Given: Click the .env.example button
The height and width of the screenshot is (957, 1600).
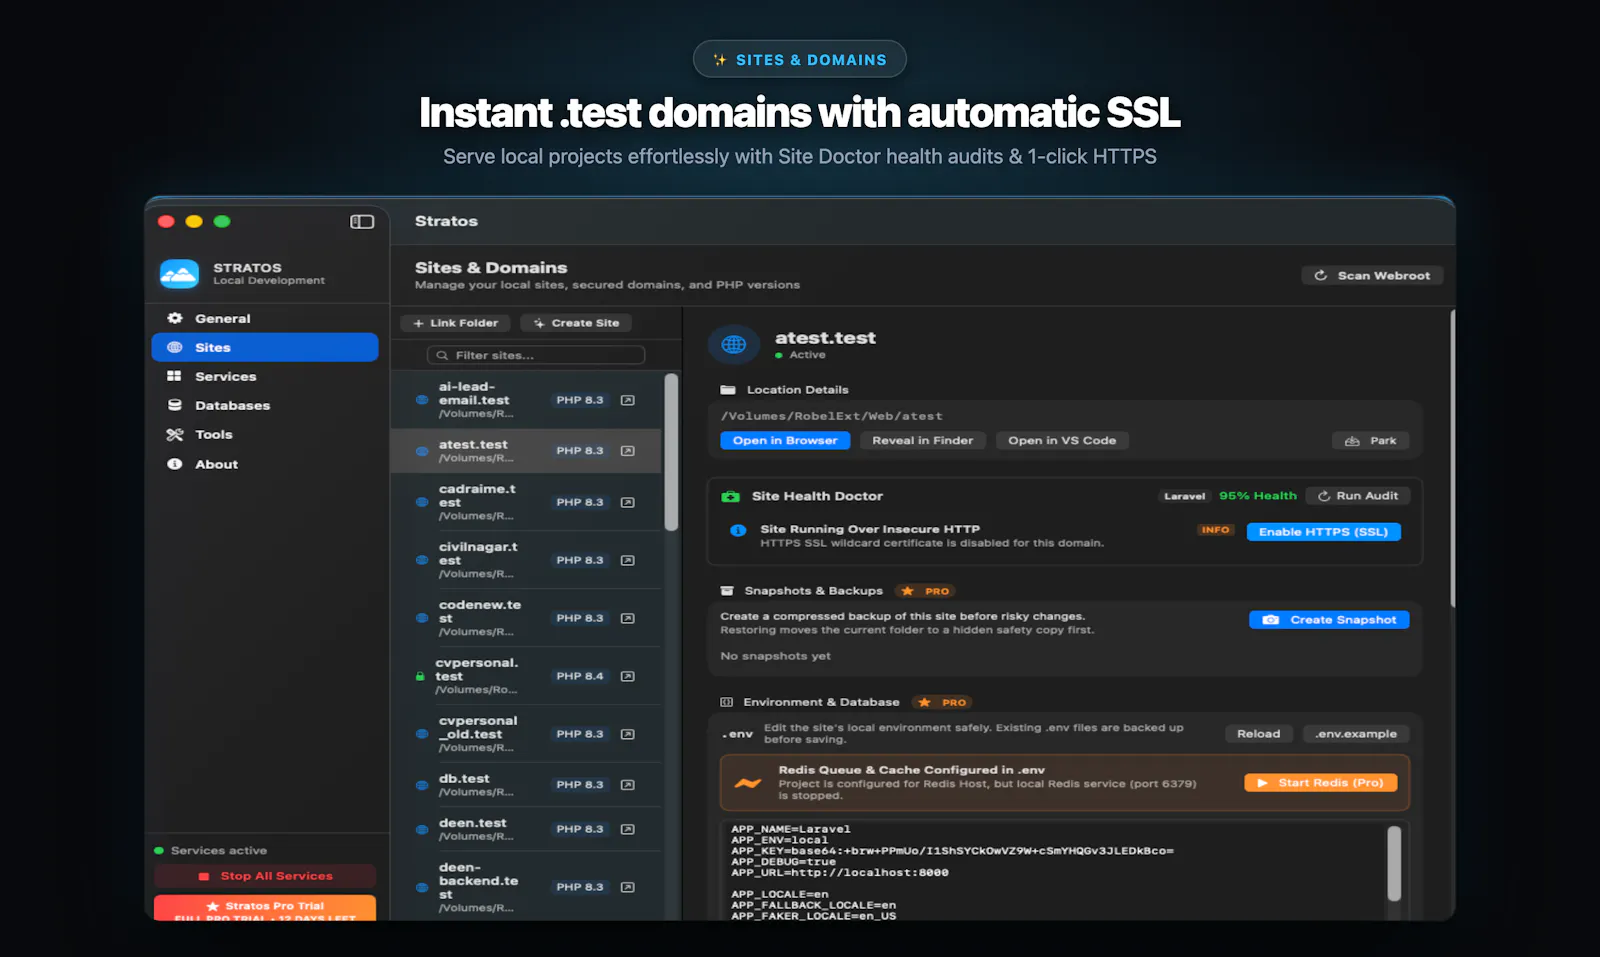Looking at the screenshot, I should [x=1356, y=734].
